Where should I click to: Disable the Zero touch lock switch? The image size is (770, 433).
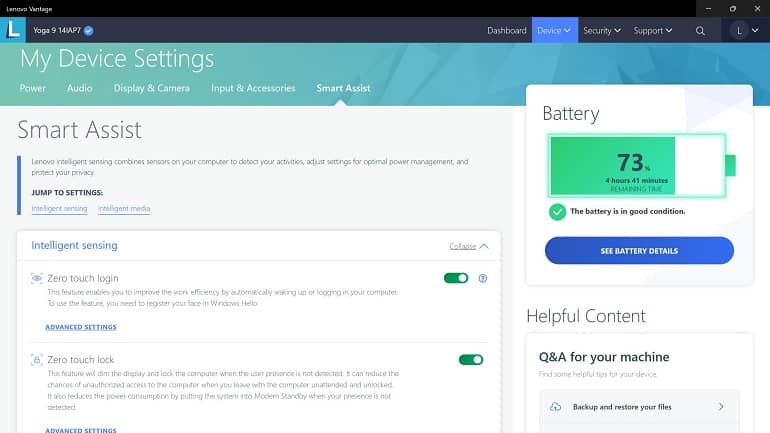471,360
